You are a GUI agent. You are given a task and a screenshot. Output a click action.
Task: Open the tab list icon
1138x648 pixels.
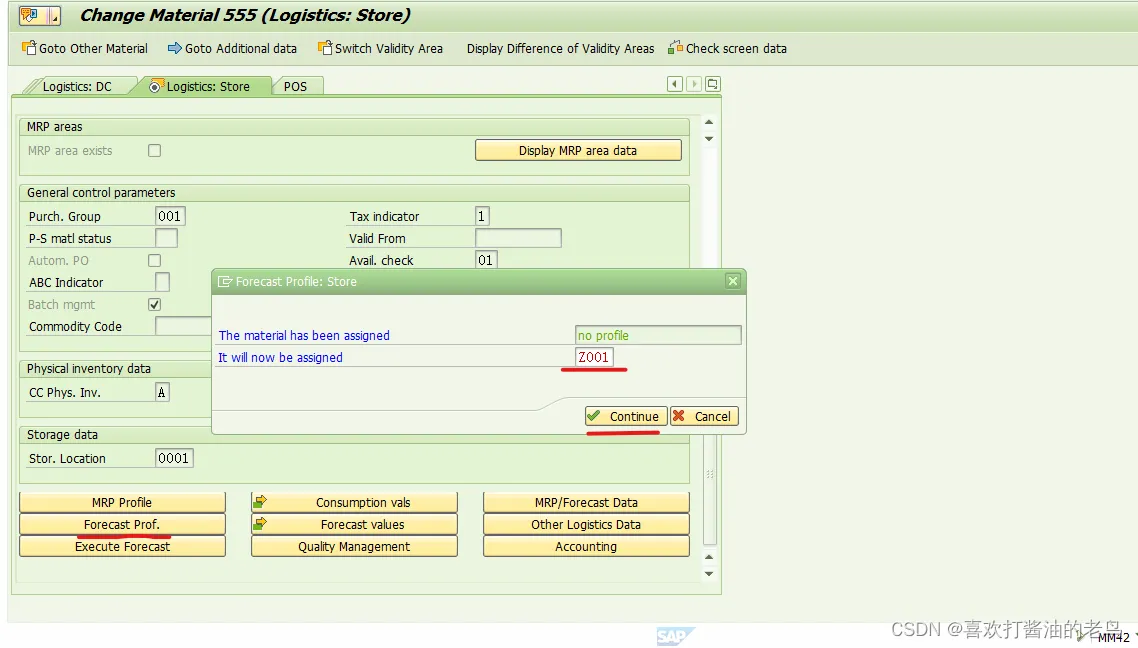click(713, 84)
